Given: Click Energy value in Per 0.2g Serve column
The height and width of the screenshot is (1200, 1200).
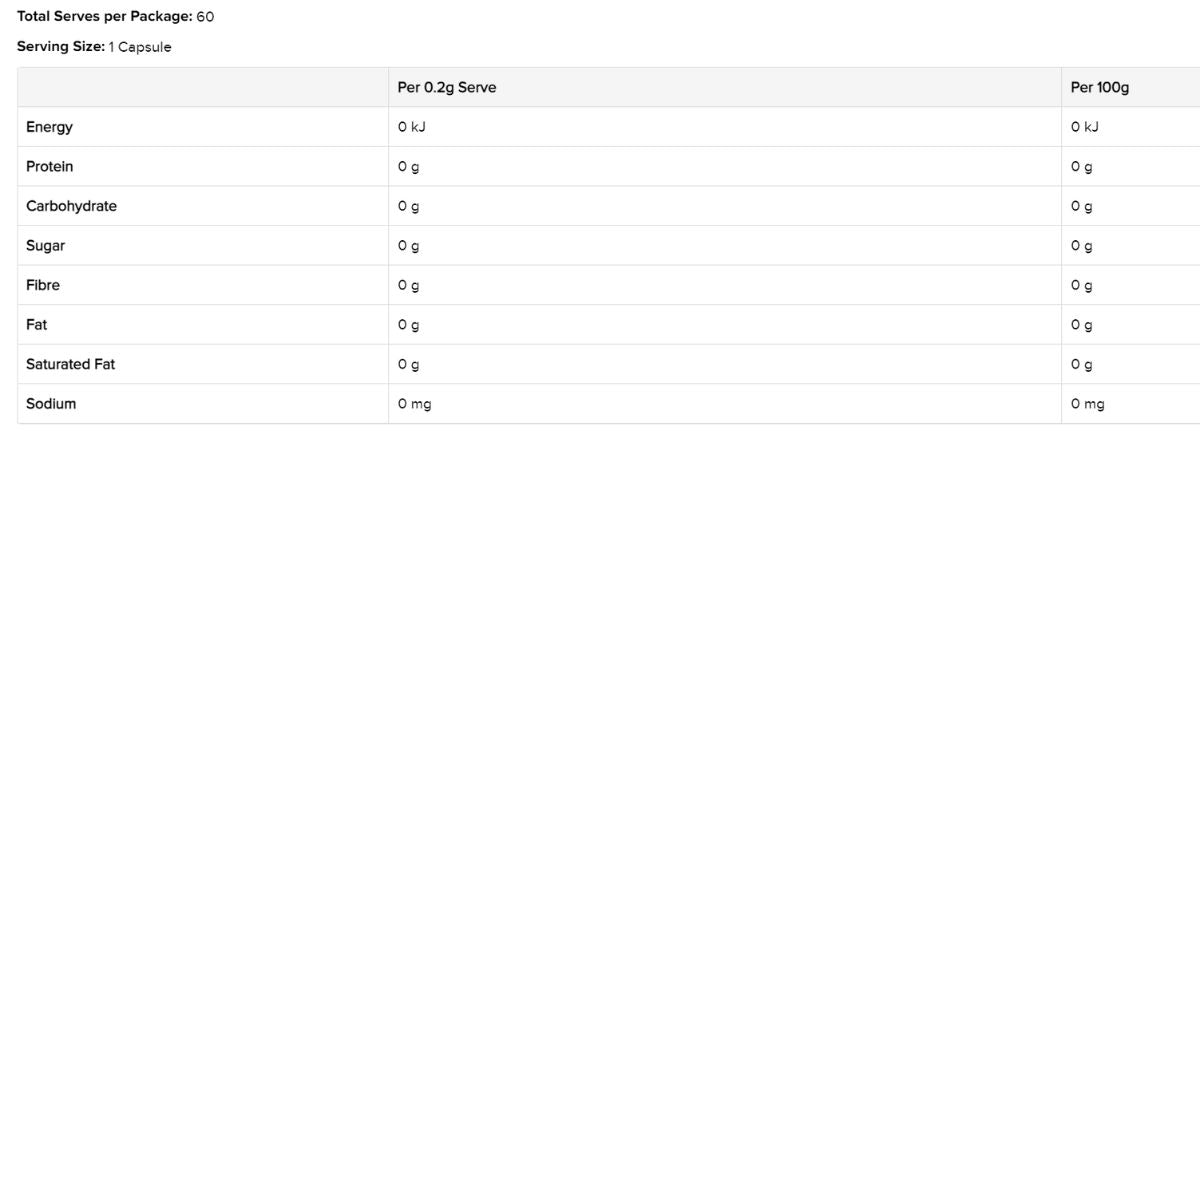Looking at the screenshot, I should coord(411,127).
